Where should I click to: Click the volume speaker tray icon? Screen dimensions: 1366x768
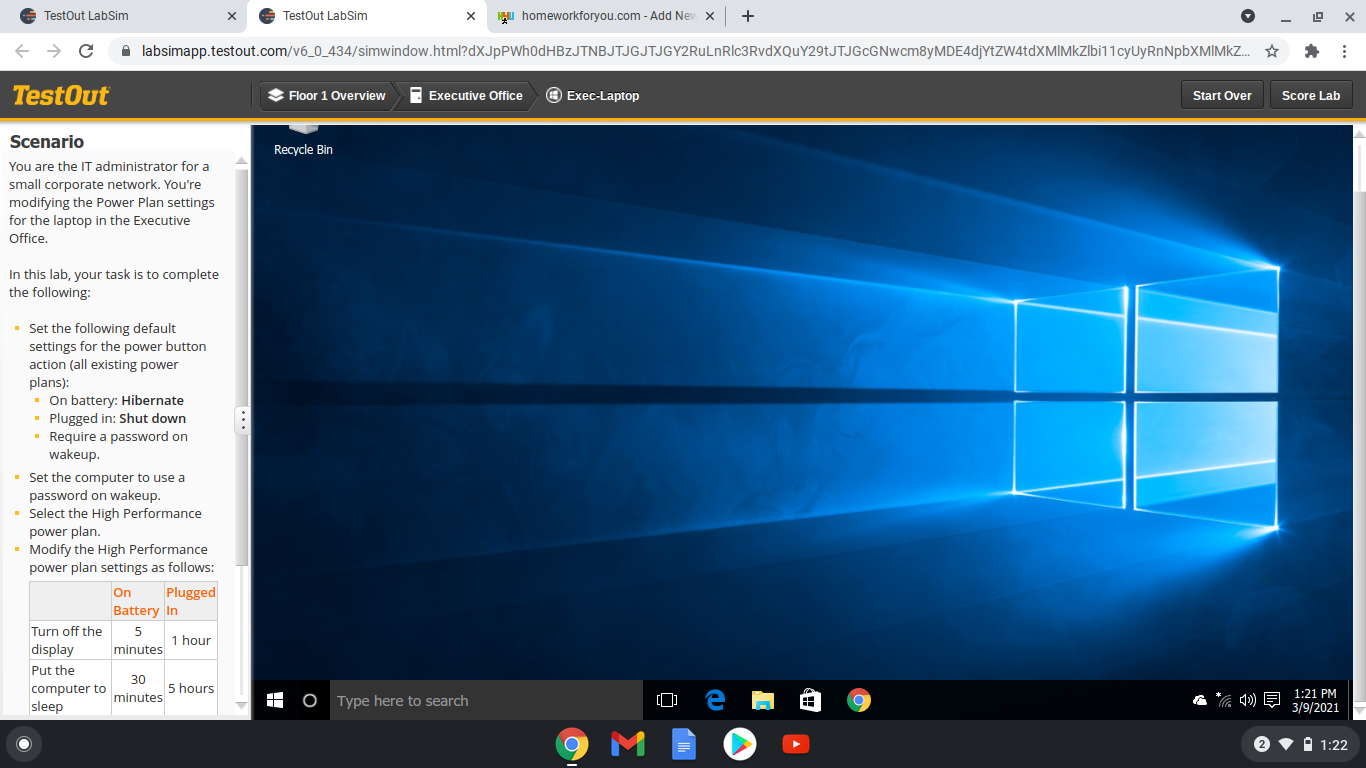pos(1247,701)
